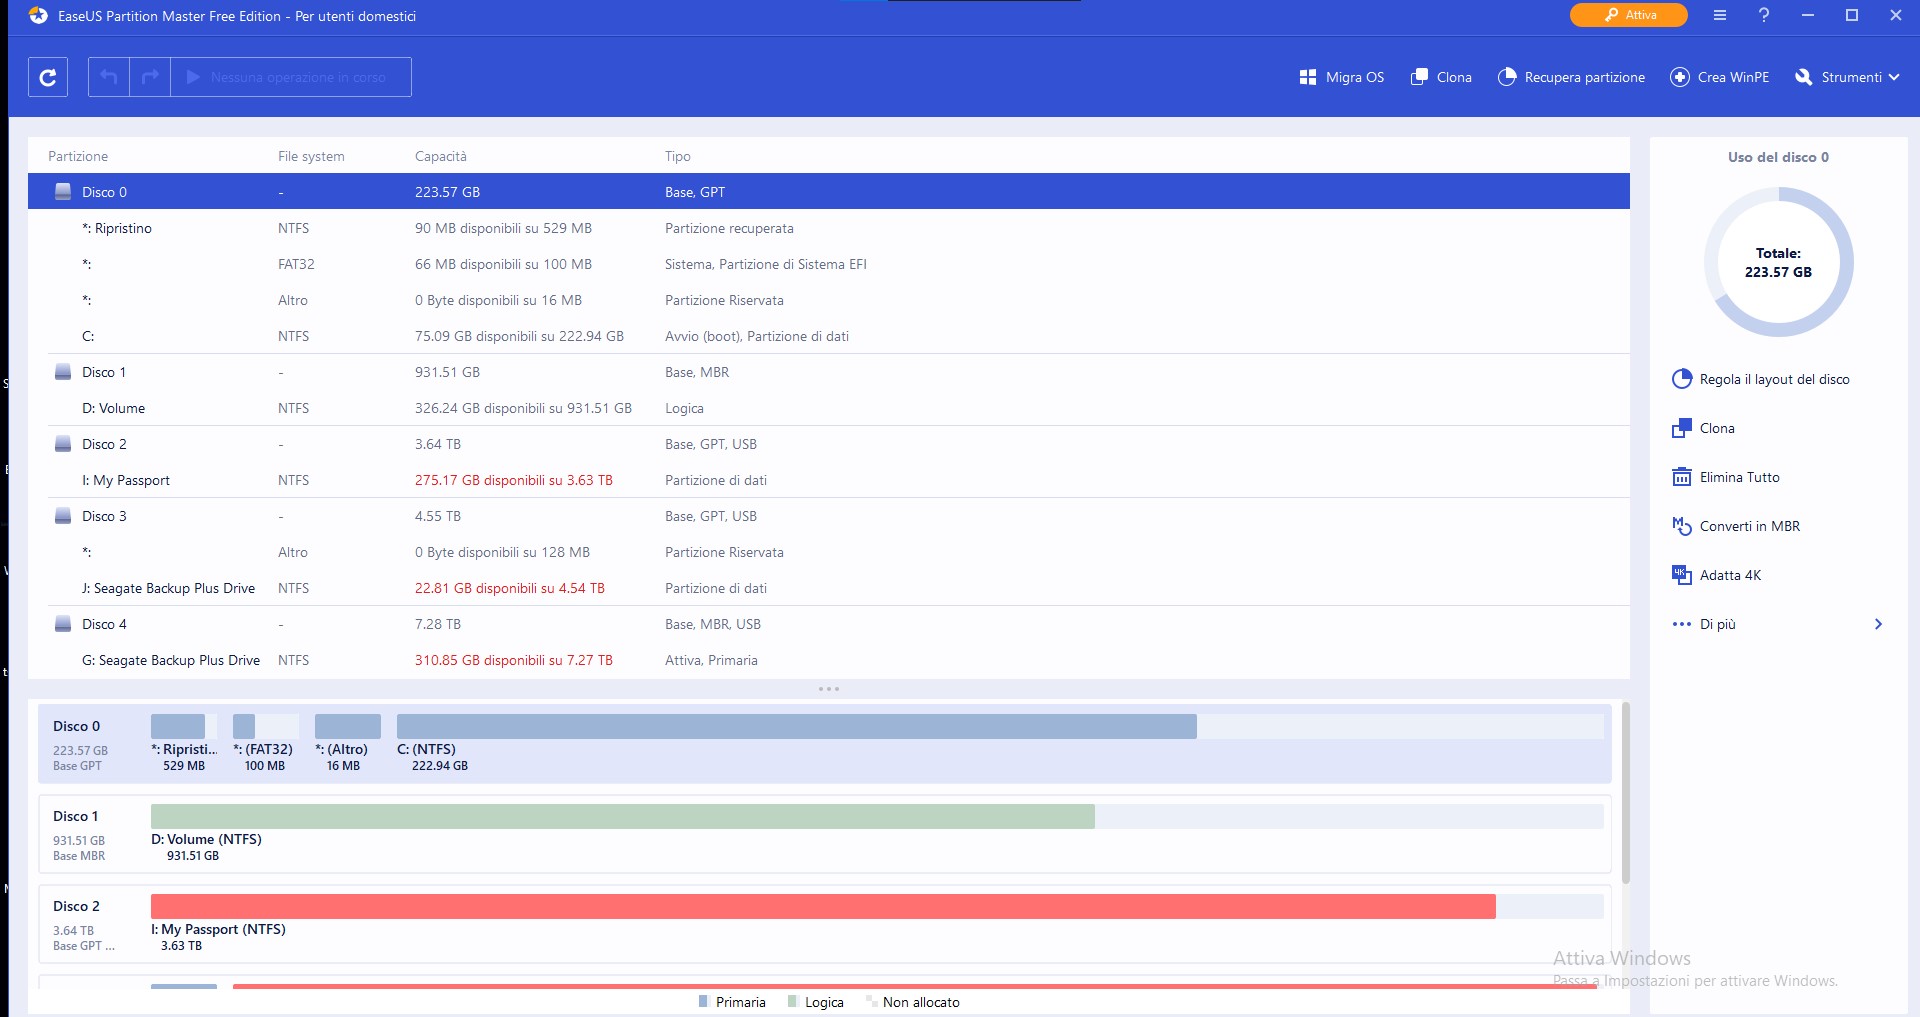This screenshot has height=1017, width=1920.
Task: Sort by Partizione column header
Action: tap(78, 156)
